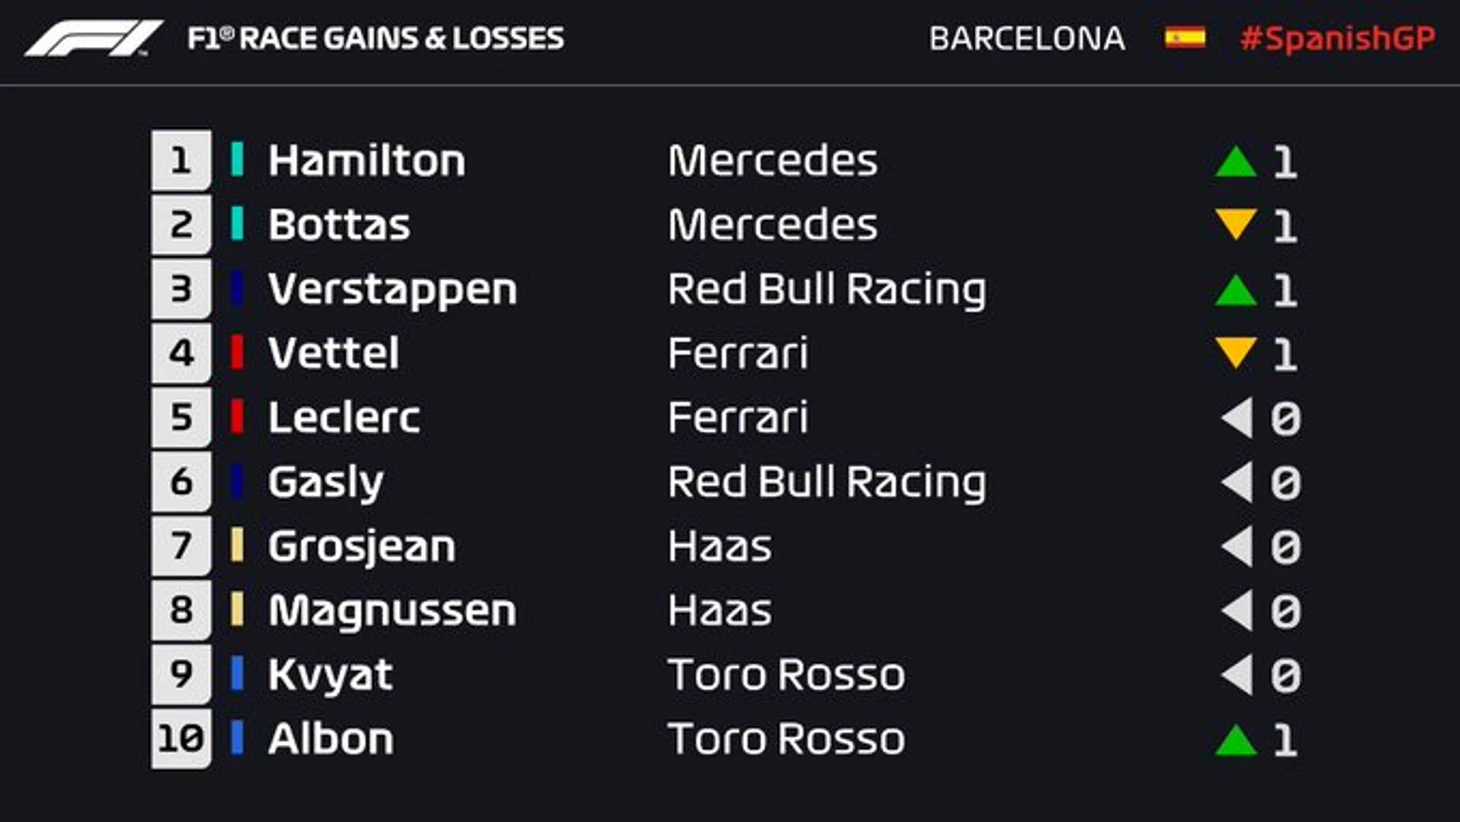
Task: Click the green up arrow beside Hamilton
Action: [1236, 162]
